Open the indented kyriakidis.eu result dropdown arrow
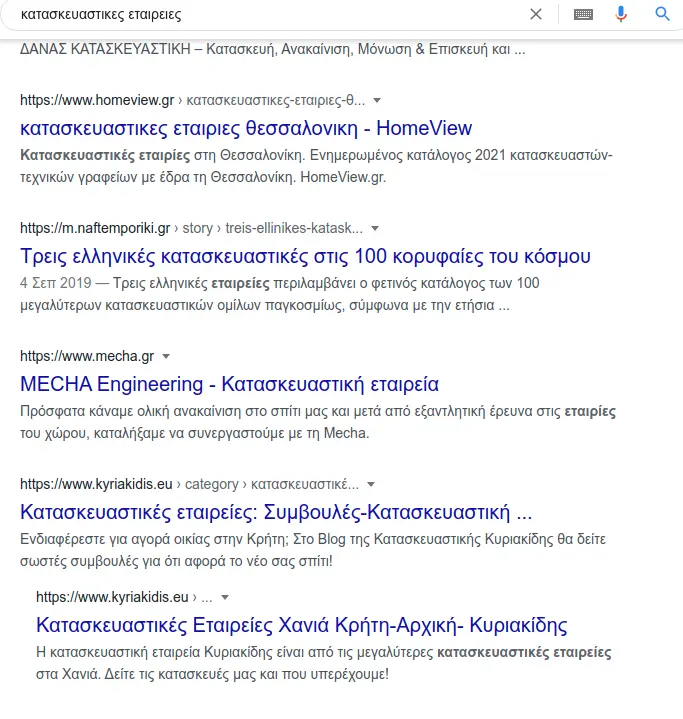 point(226,597)
